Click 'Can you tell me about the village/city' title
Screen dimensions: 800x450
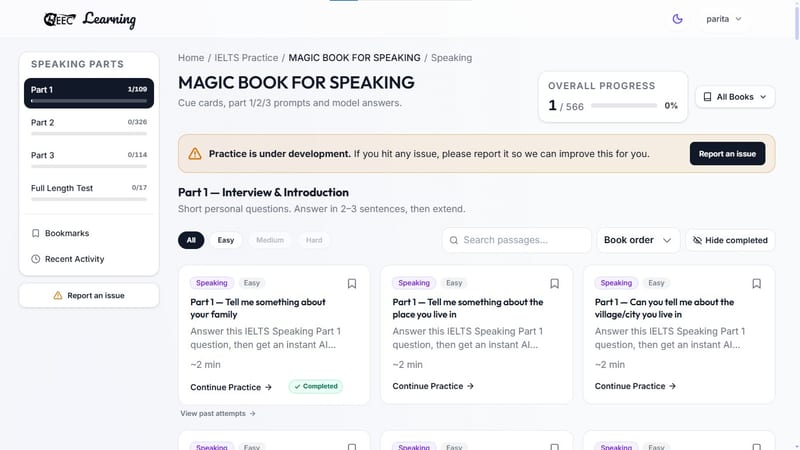coord(664,308)
